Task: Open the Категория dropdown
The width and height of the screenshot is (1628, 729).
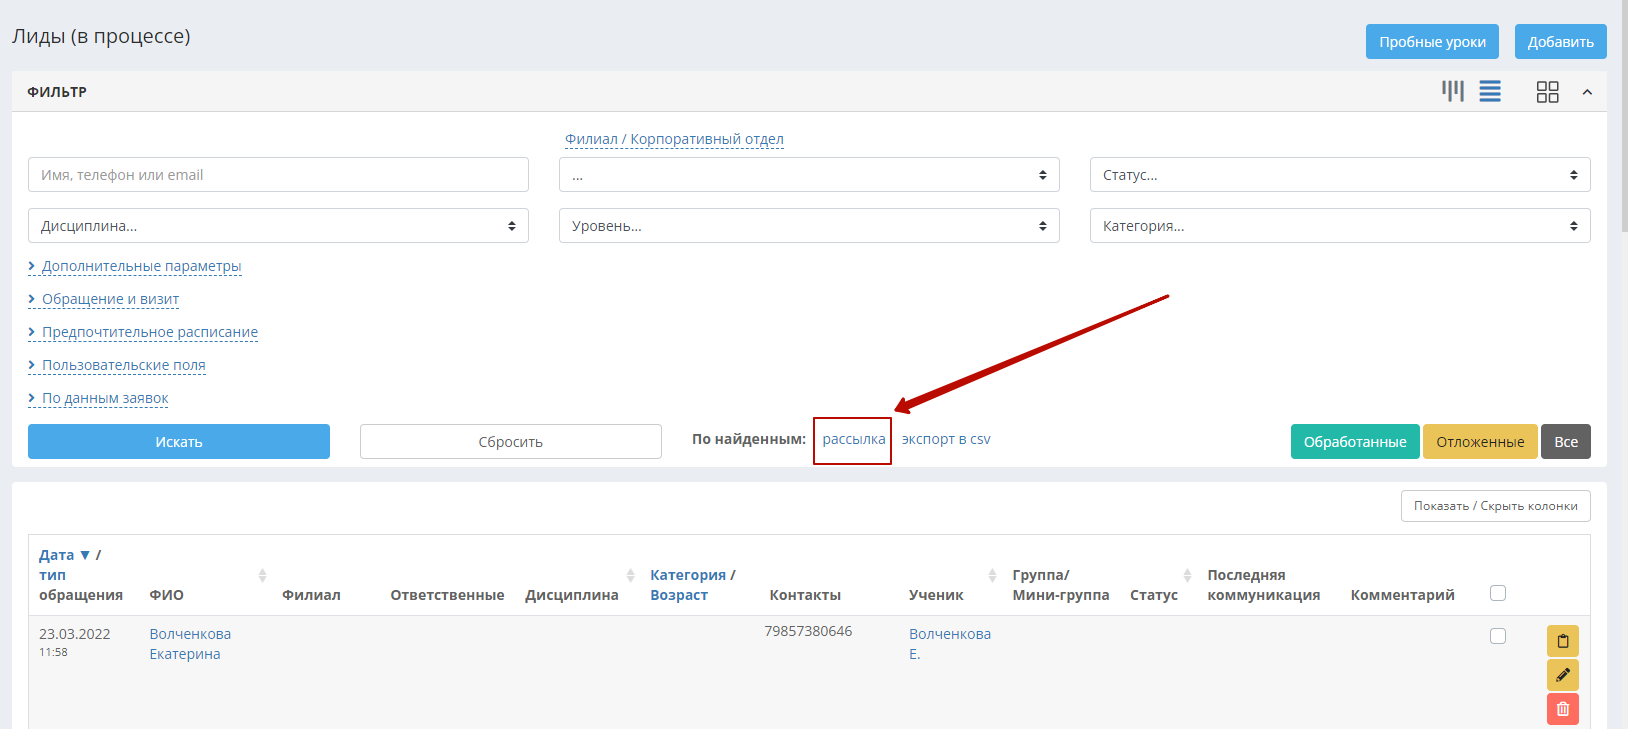Action: [x=1340, y=226]
